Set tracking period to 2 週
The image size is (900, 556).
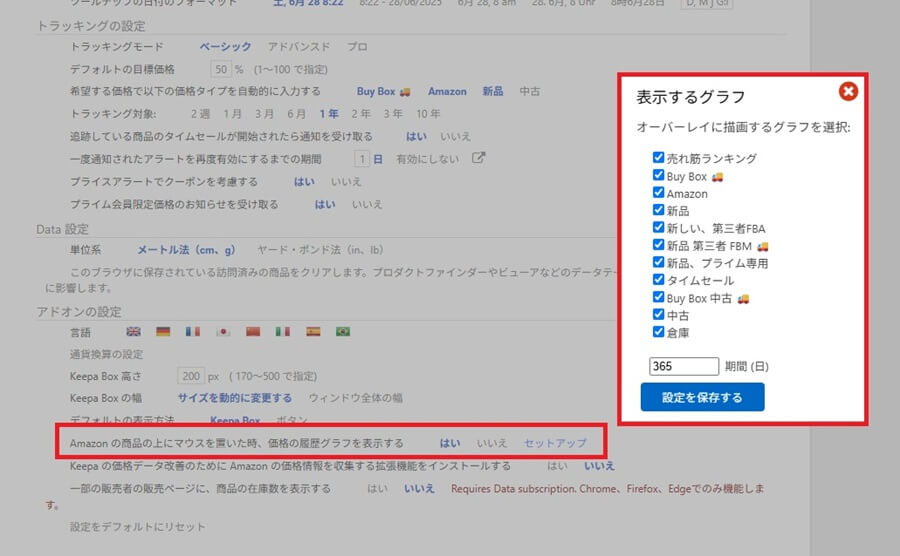coord(200,114)
